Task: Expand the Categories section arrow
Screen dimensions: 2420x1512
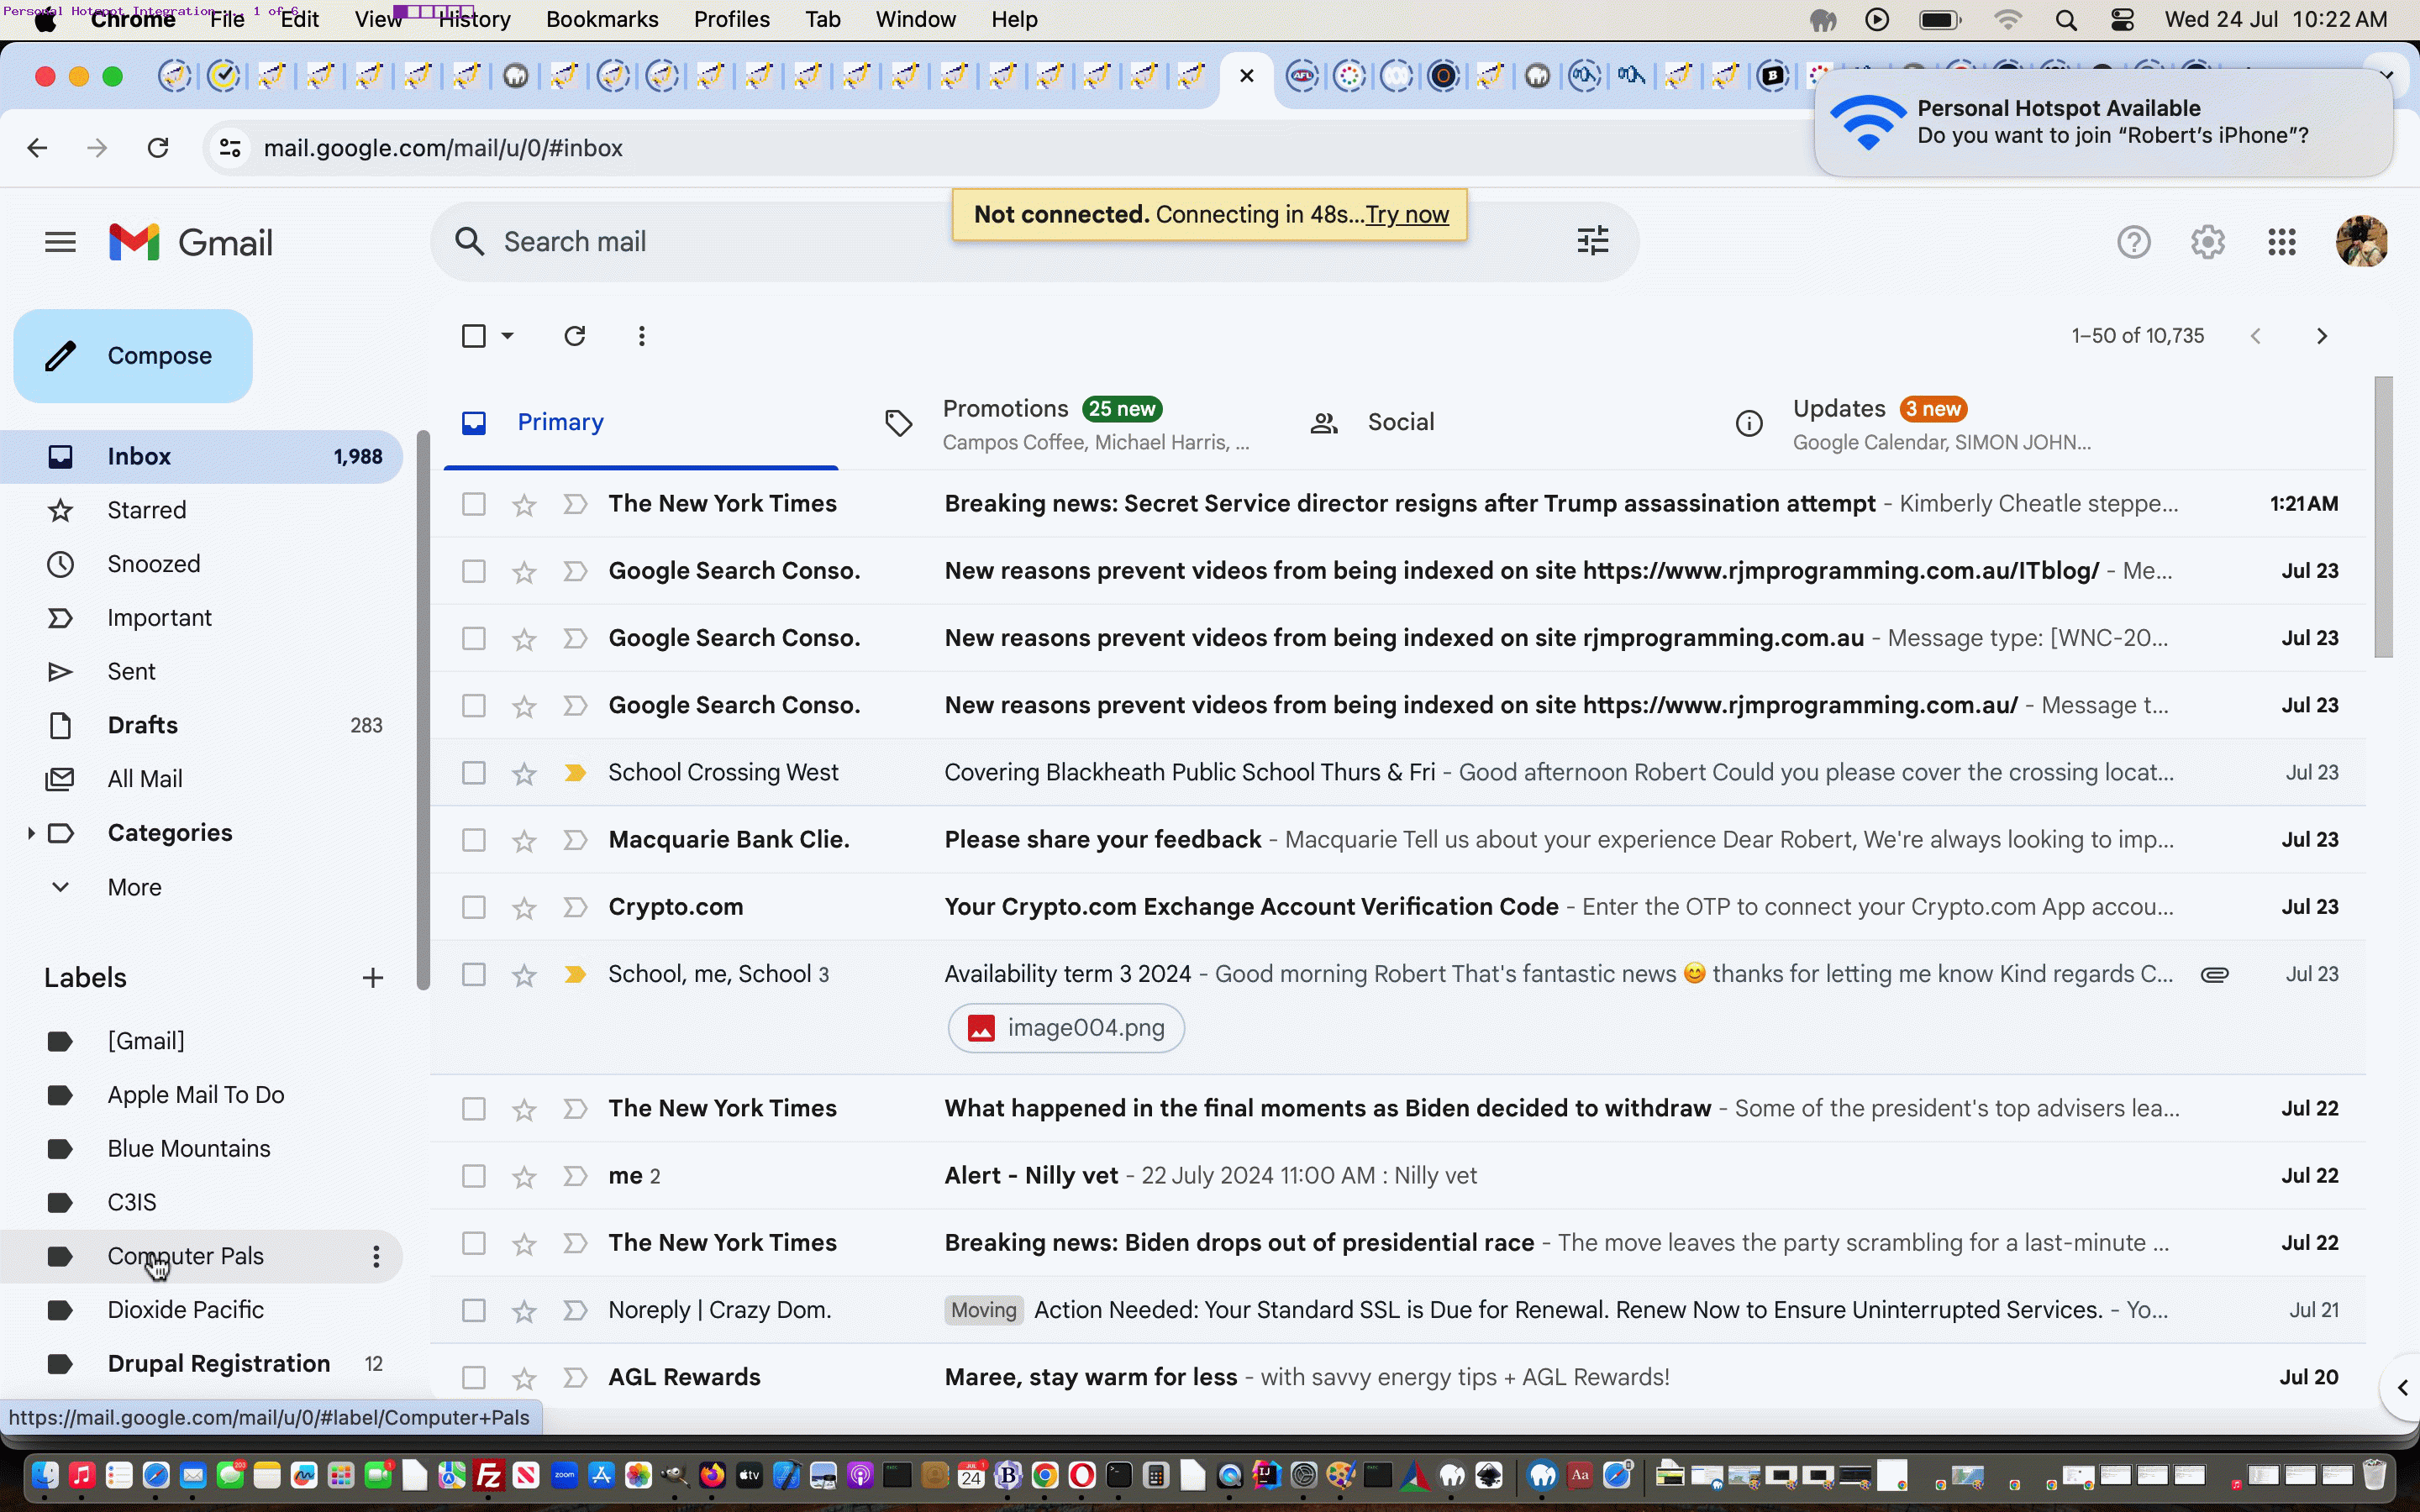Action: [30, 833]
